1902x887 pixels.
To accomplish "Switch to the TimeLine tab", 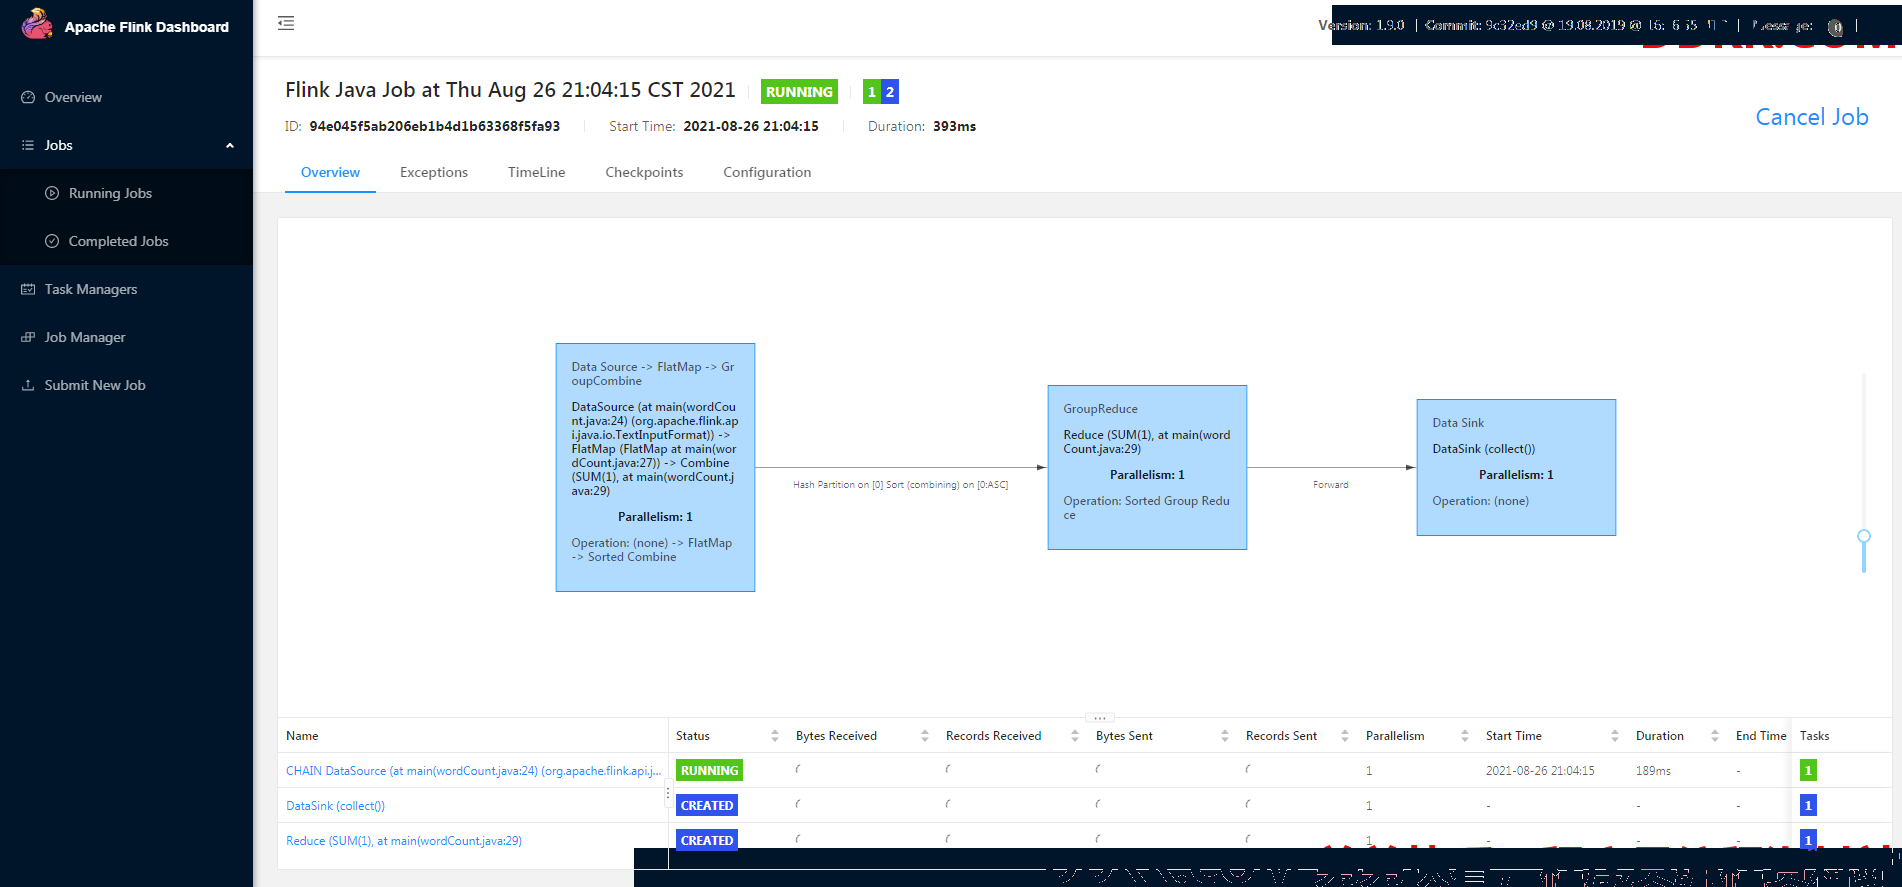I will tap(536, 172).
